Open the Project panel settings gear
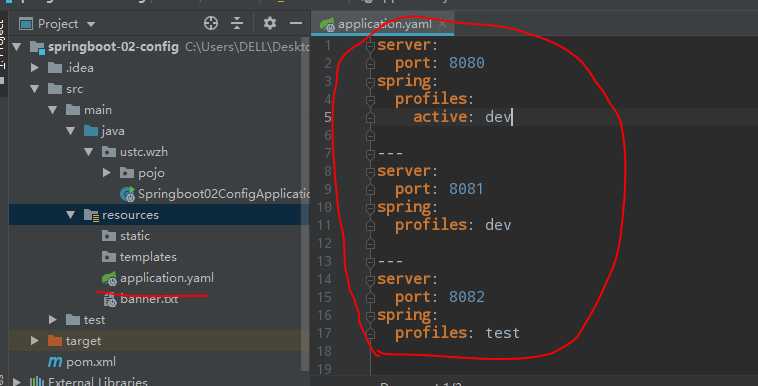Screen dimensions: 758x386 tap(270, 23)
